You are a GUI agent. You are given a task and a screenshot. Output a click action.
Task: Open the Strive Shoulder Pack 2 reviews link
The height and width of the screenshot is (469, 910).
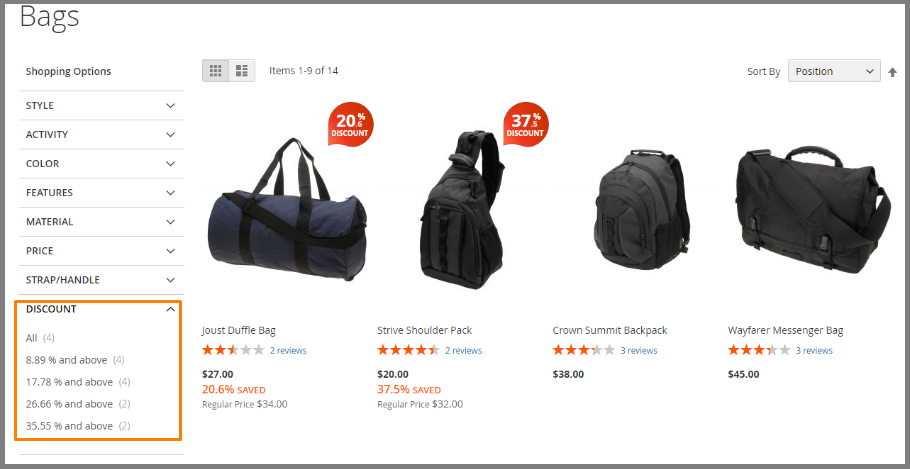[x=463, y=351]
